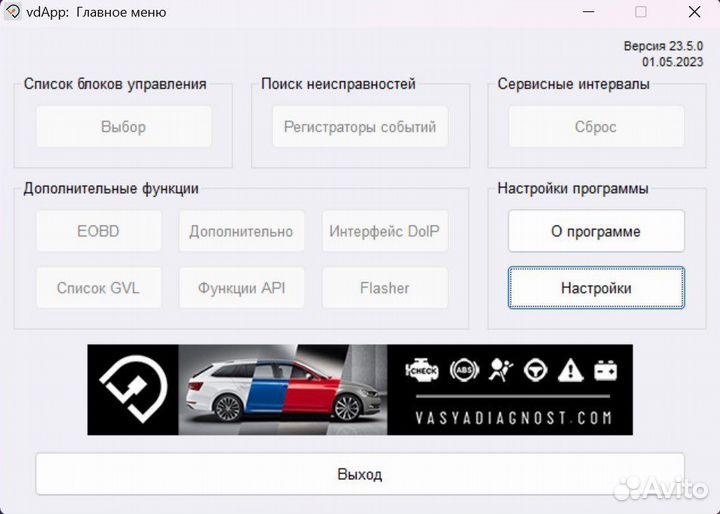Open the Настройки settings button
The height and width of the screenshot is (514, 720).
point(596,288)
